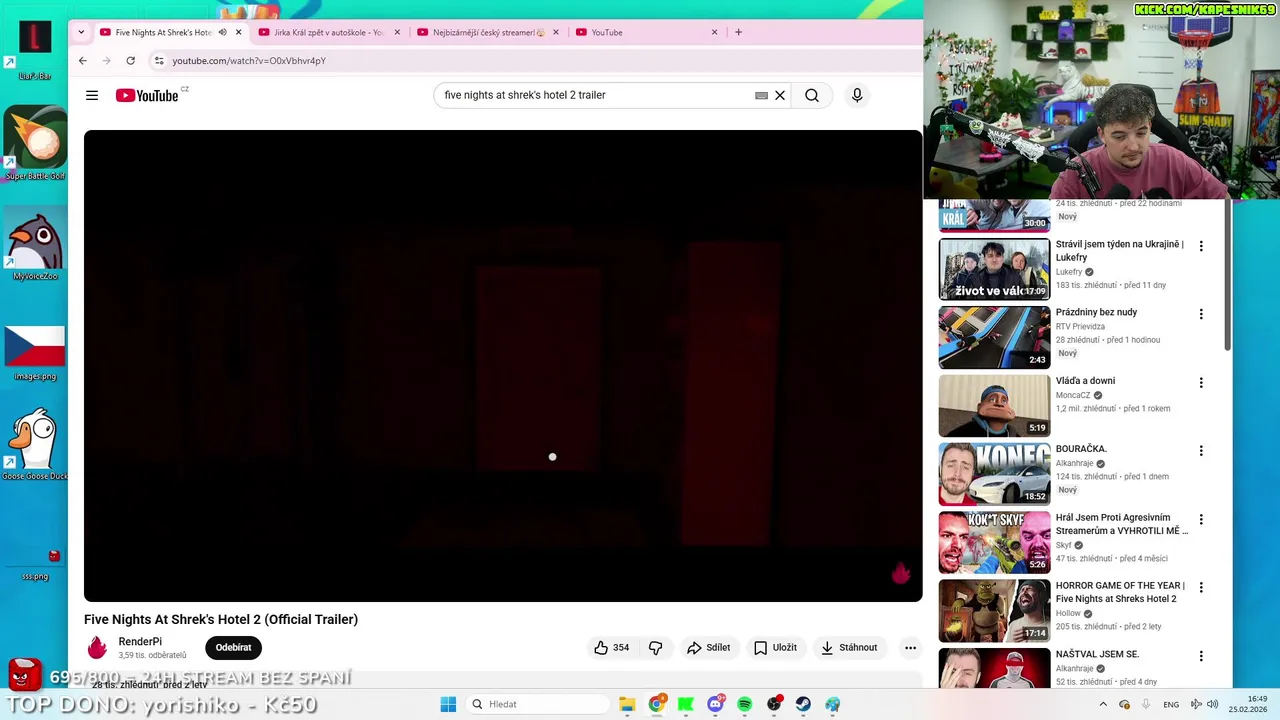Open the YouTube hamburger guide menu
The image size is (1280, 720).
[92, 95]
